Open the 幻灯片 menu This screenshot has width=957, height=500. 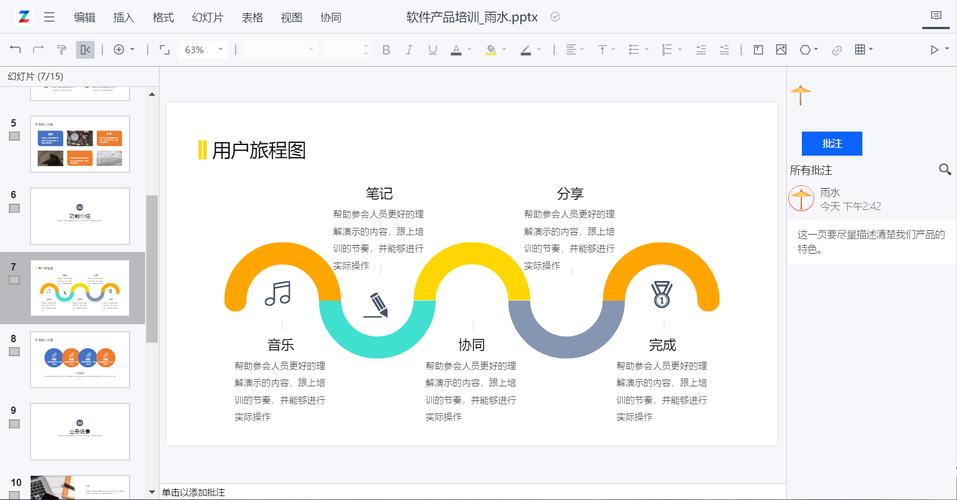click(x=208, y=17)
